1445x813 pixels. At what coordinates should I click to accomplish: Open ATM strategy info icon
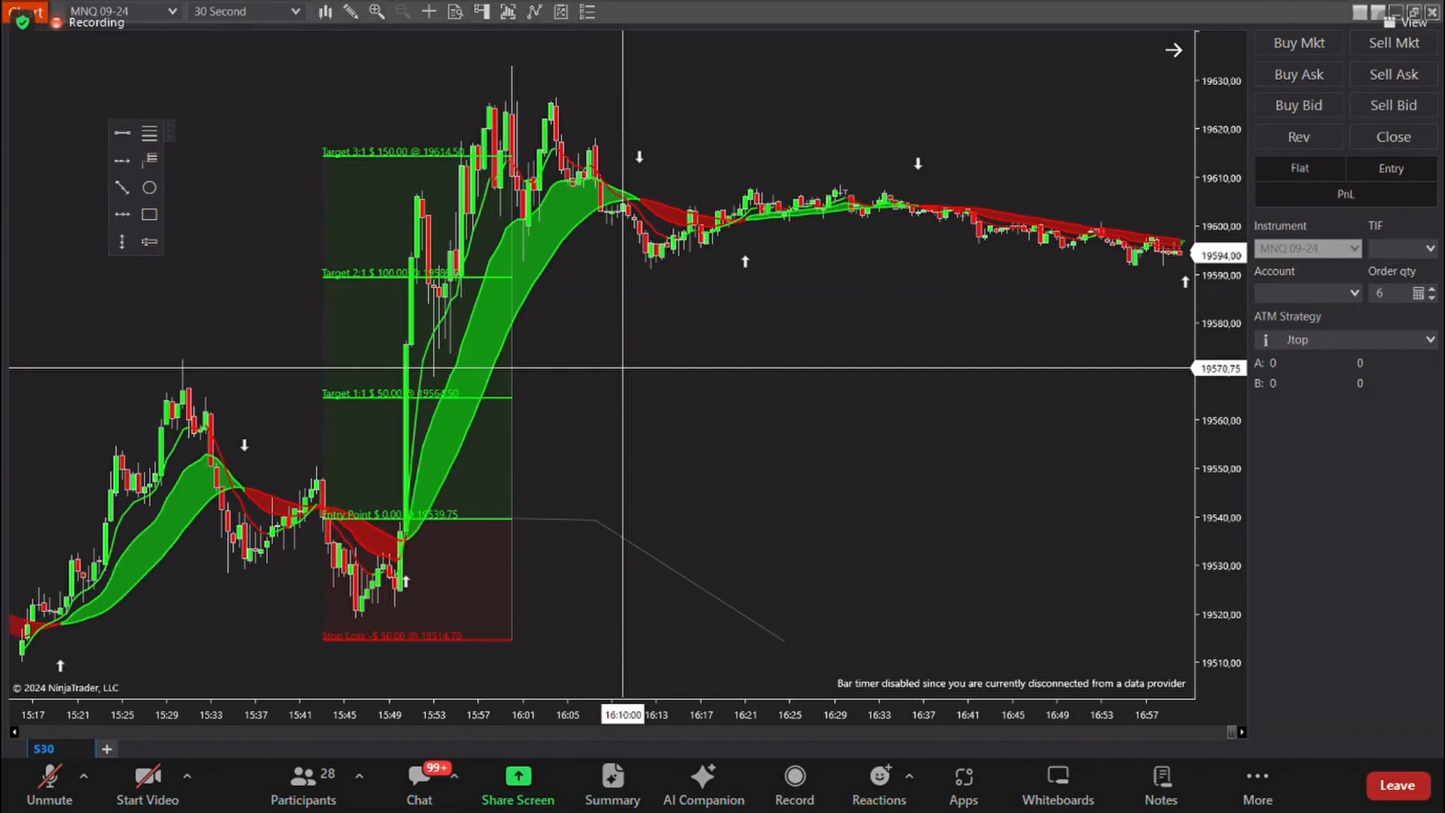click(x=1266, y=340)
